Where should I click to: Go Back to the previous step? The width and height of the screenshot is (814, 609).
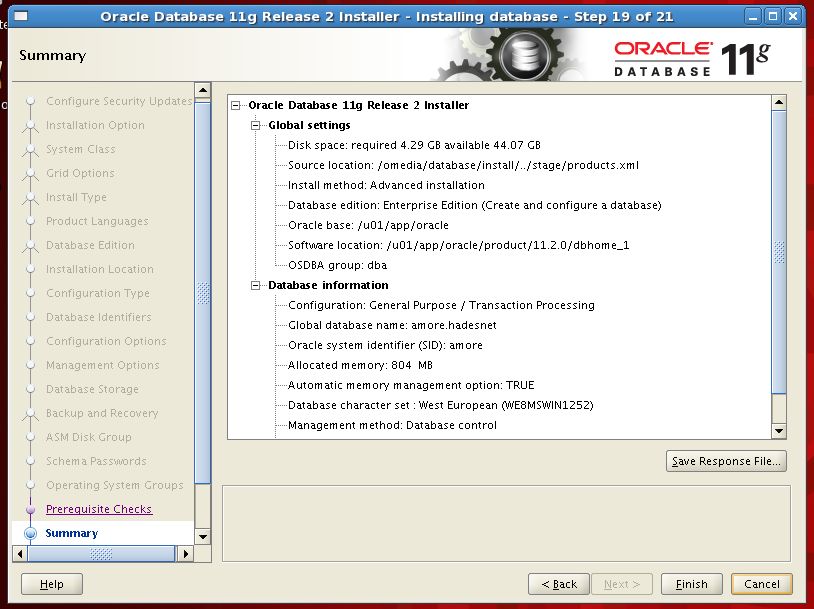(x=559, y=584)
